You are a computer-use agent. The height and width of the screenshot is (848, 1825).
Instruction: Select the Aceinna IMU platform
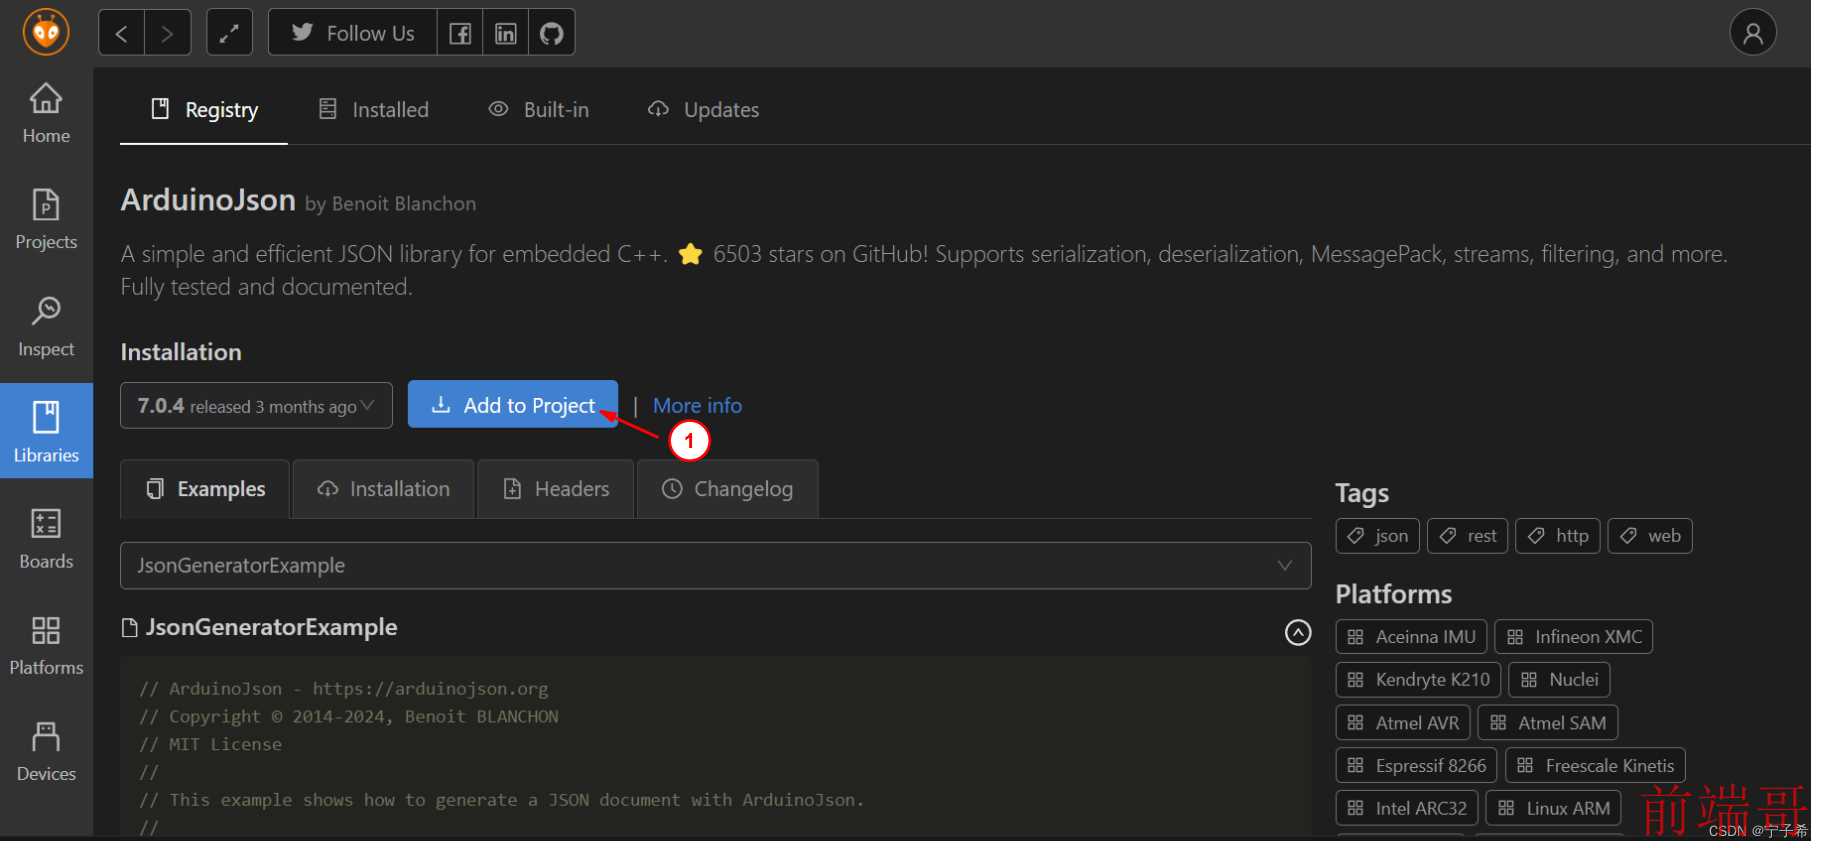(1411, 637)
